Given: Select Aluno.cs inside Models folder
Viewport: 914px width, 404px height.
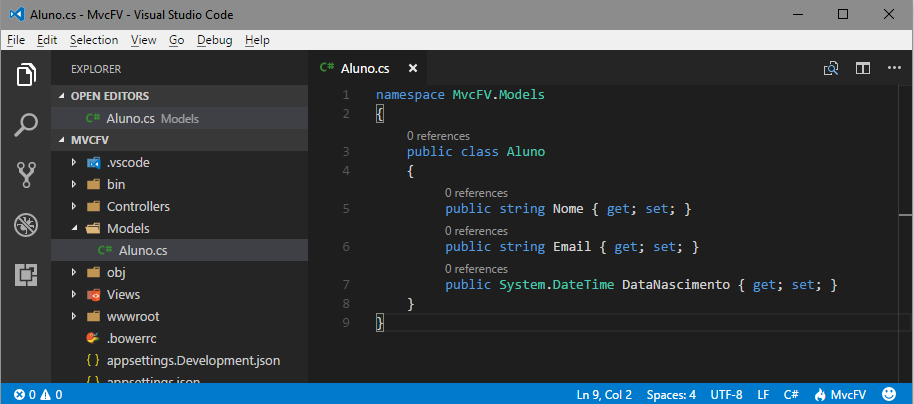Looking at the screenshot, I should [x=180, y=250].
